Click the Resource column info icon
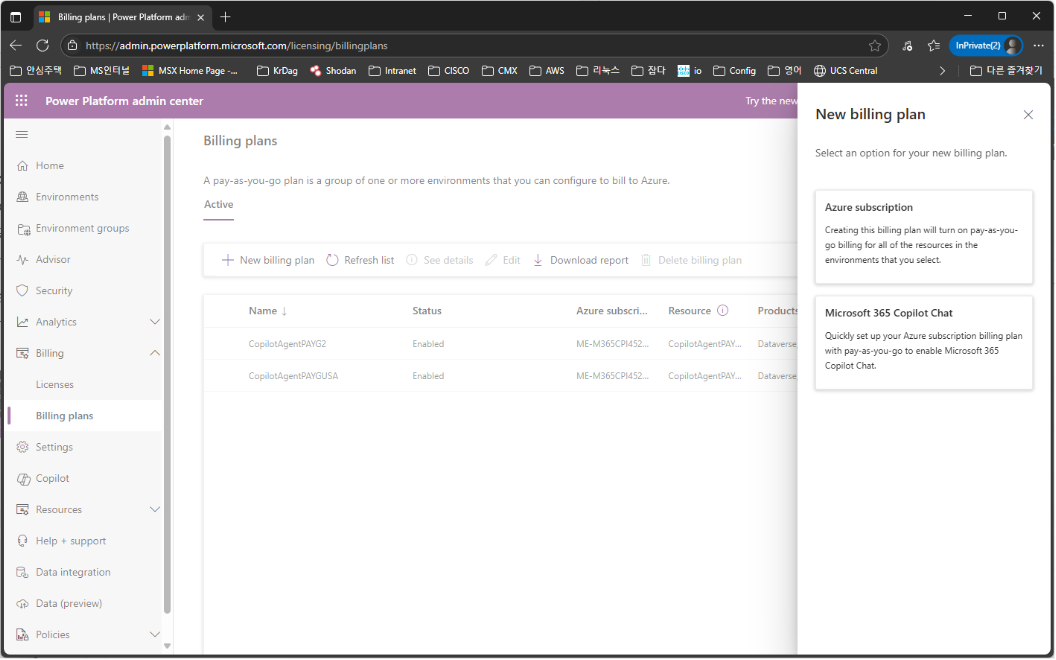 point(723,310)
